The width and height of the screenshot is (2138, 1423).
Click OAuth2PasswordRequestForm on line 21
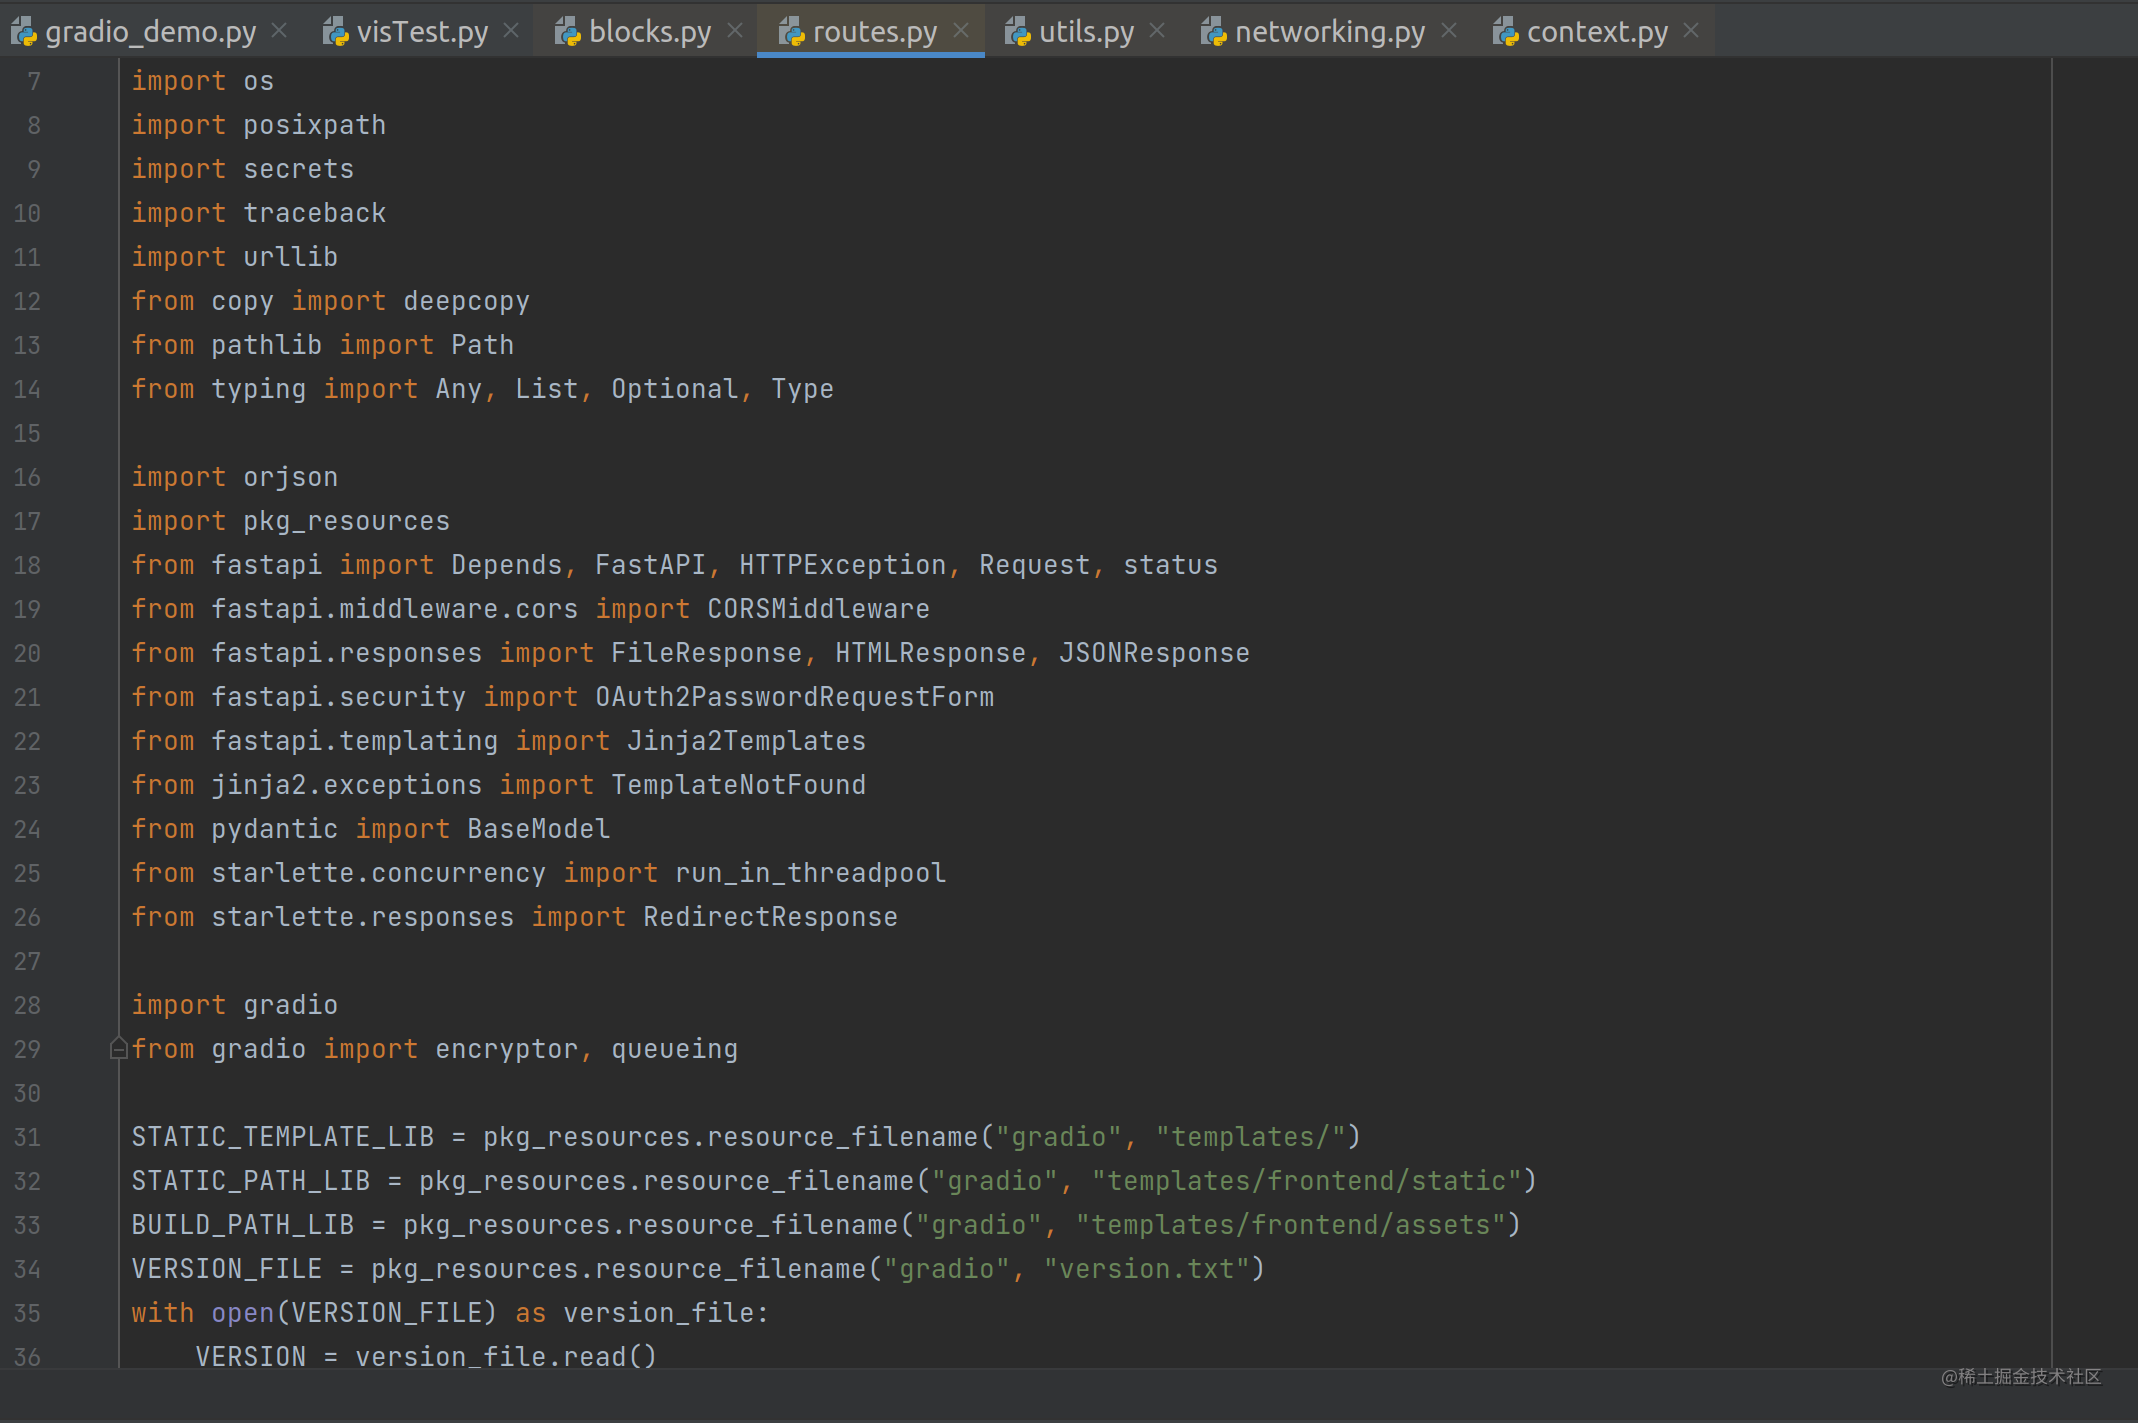(795, 697)
